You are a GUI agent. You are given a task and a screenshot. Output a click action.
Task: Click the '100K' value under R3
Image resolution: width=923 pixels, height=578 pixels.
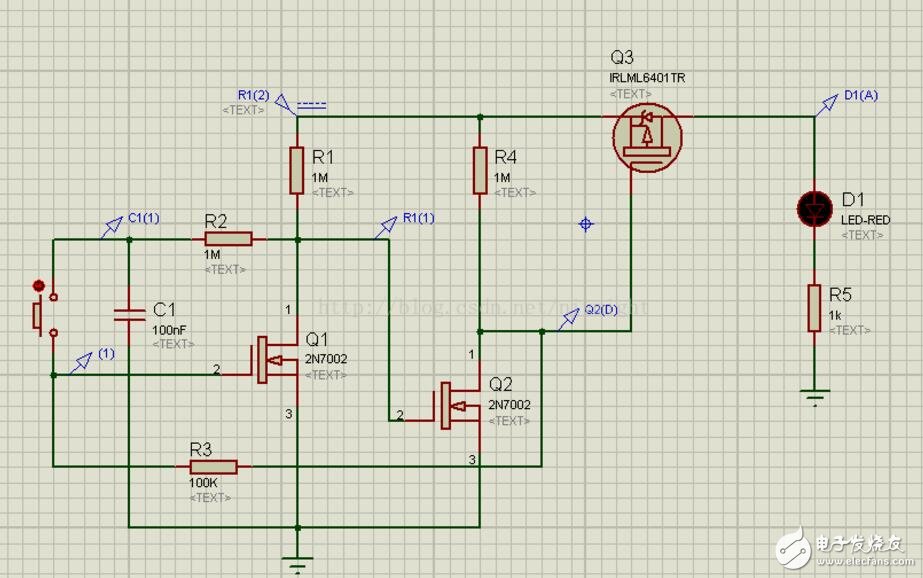click(x=203, y=483)
